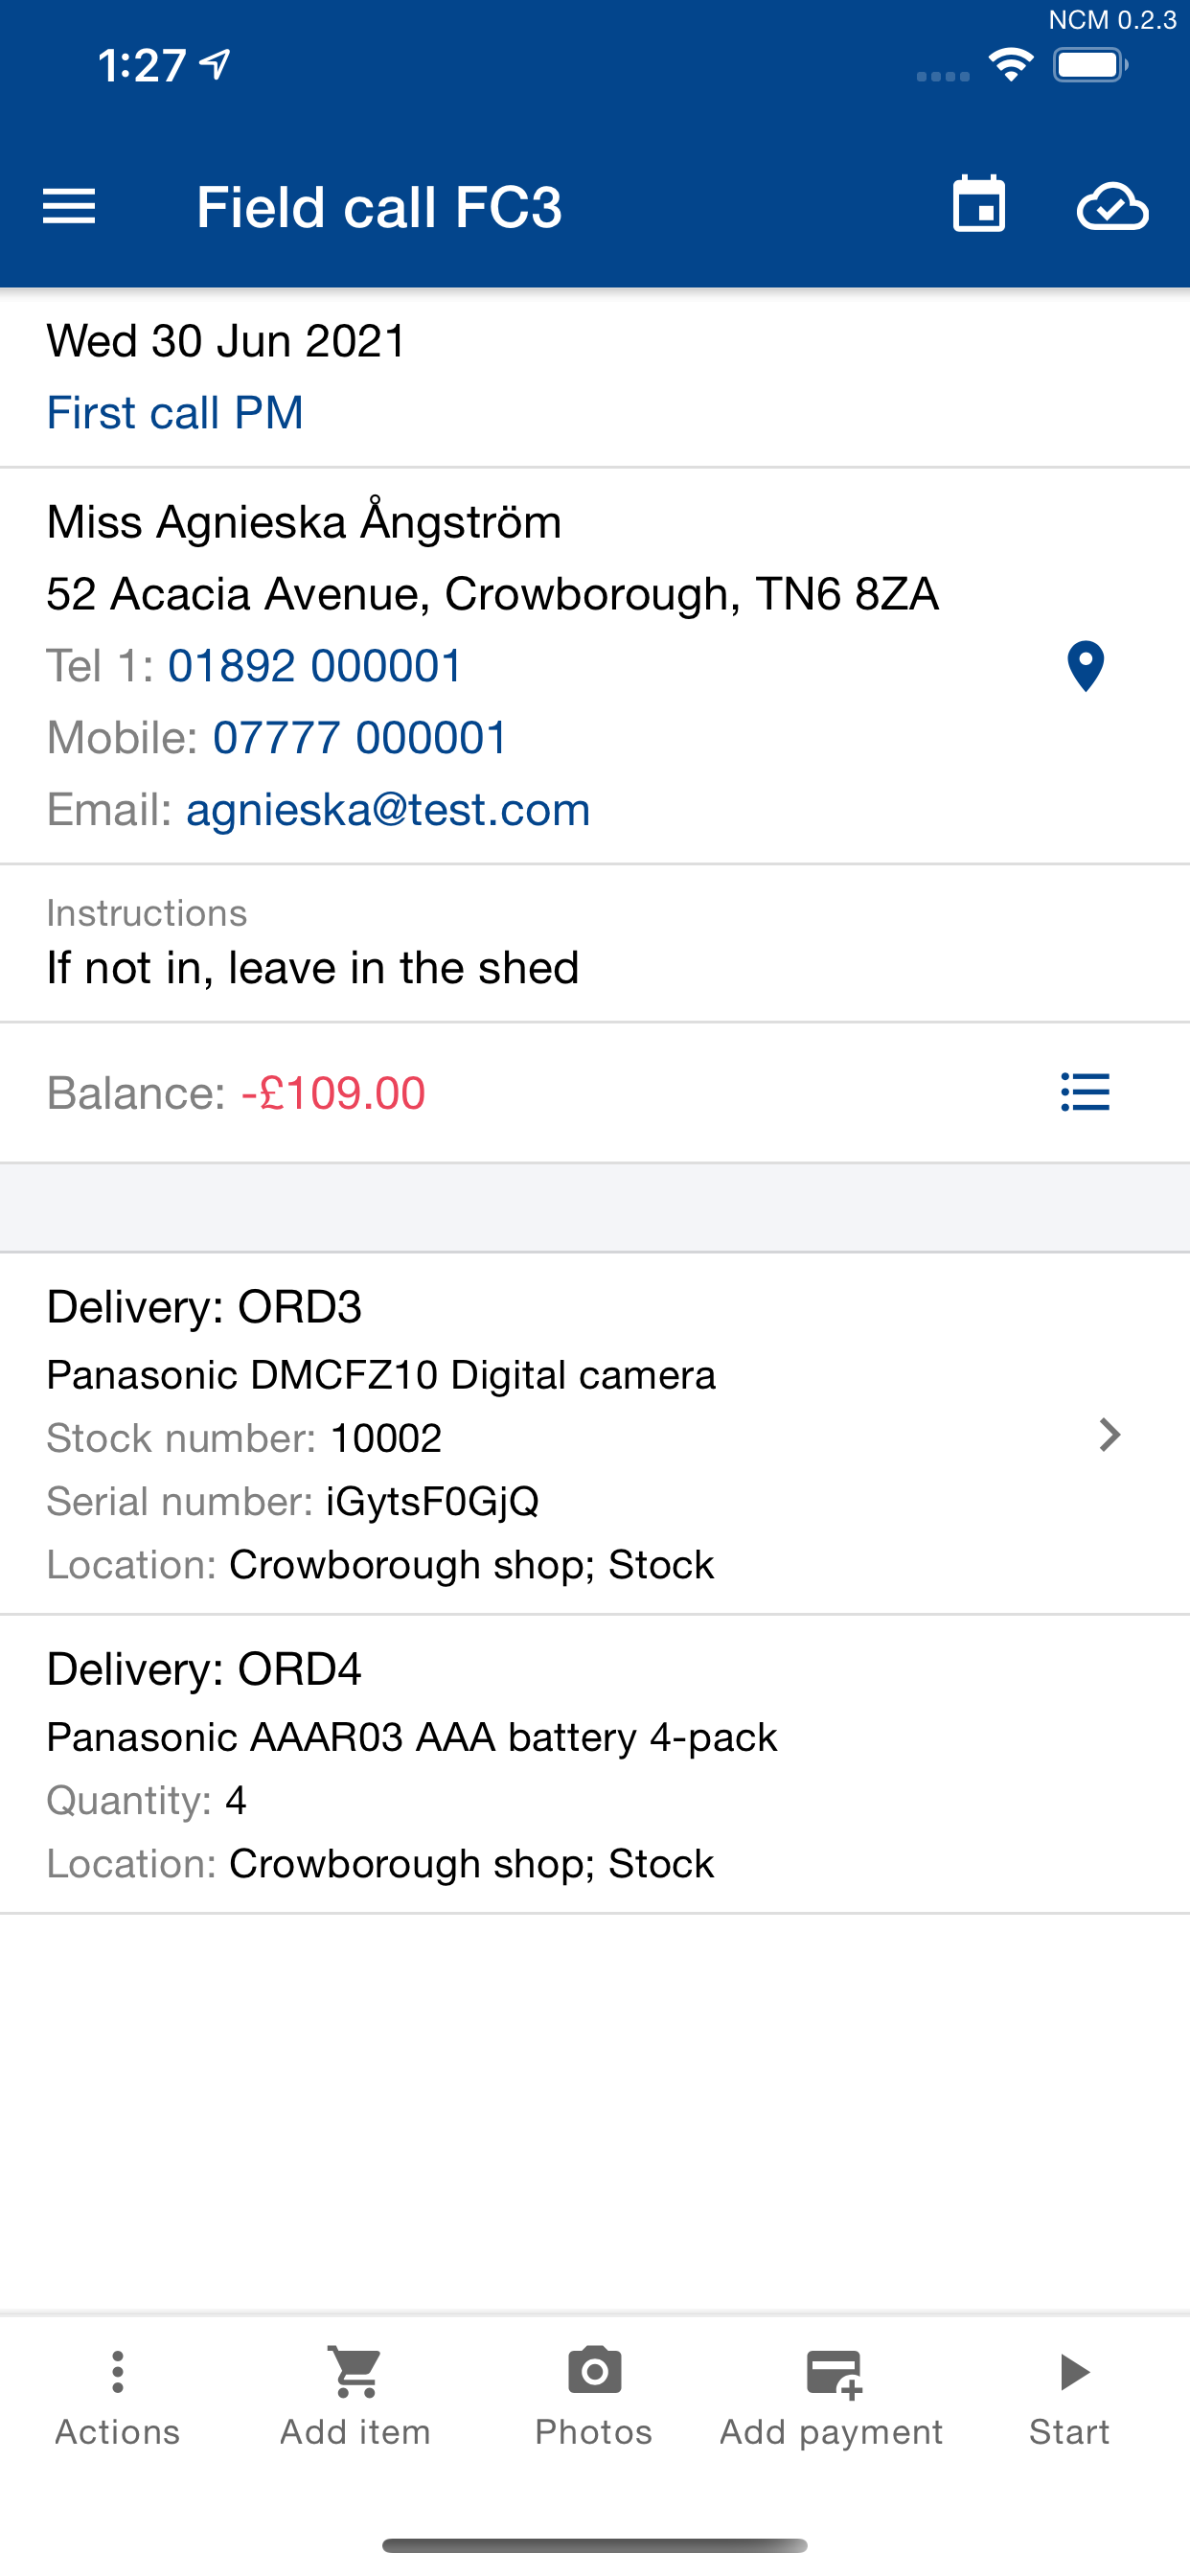Show balance details list icon
The width and height of the screenshot is (1190, 2576).
coord(1085,1092)
